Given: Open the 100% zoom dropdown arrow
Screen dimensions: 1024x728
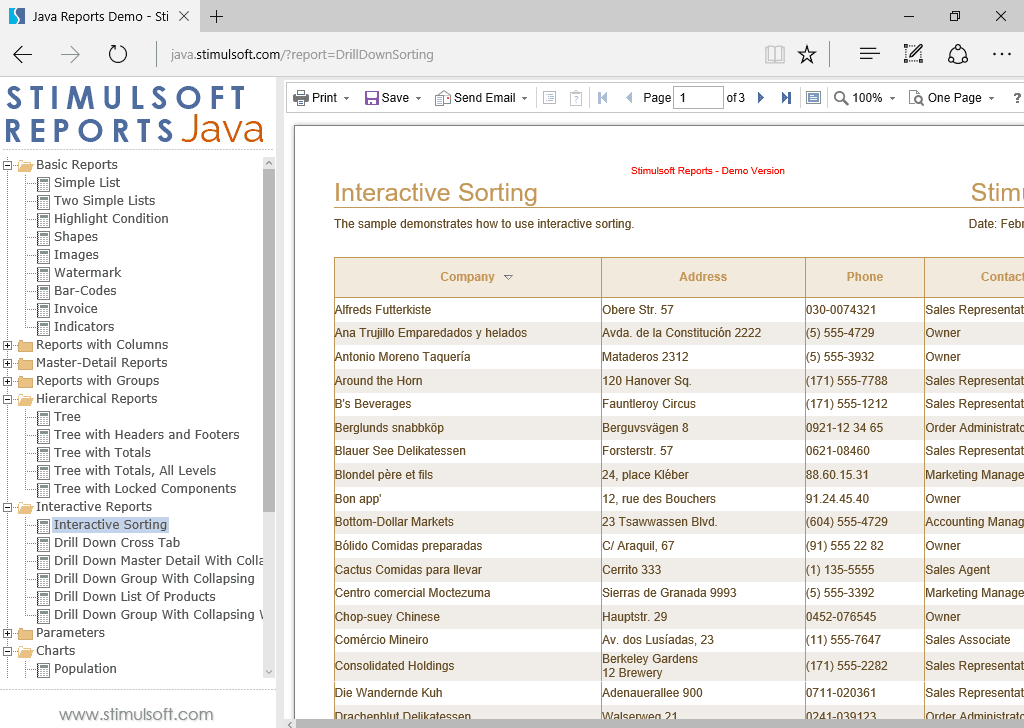Looking at the screenshot, I should (892, 99).
